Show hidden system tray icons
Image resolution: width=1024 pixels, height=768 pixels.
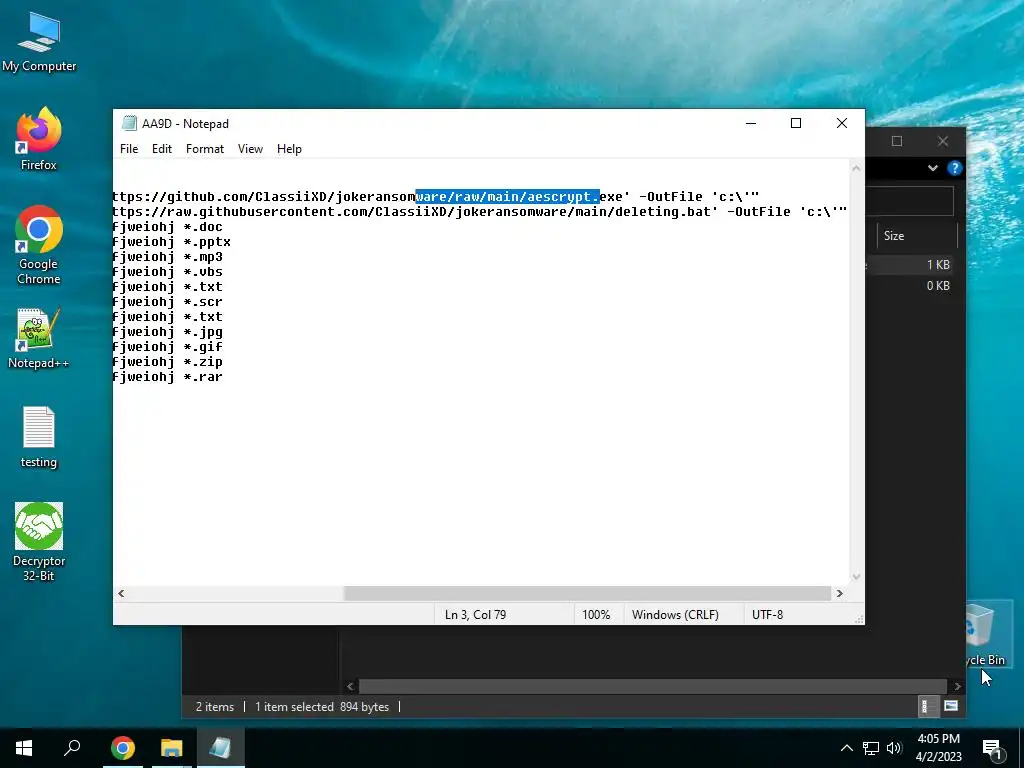coord(846,748)
